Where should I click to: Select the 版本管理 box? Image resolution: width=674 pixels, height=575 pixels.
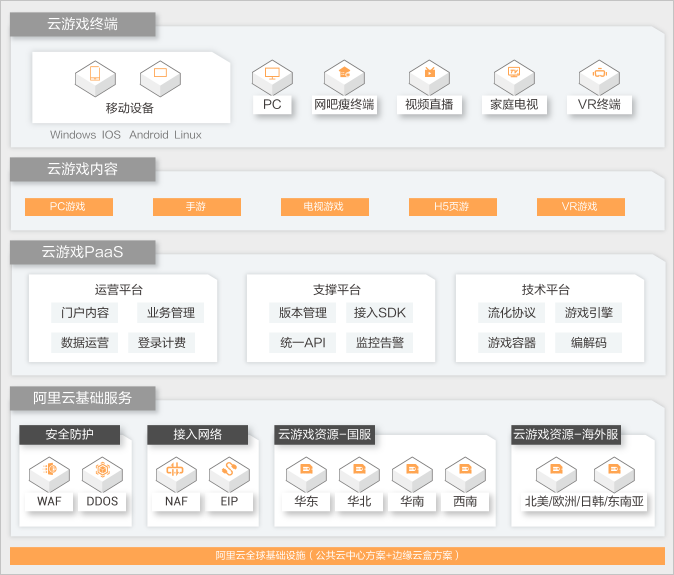[303, 313]
